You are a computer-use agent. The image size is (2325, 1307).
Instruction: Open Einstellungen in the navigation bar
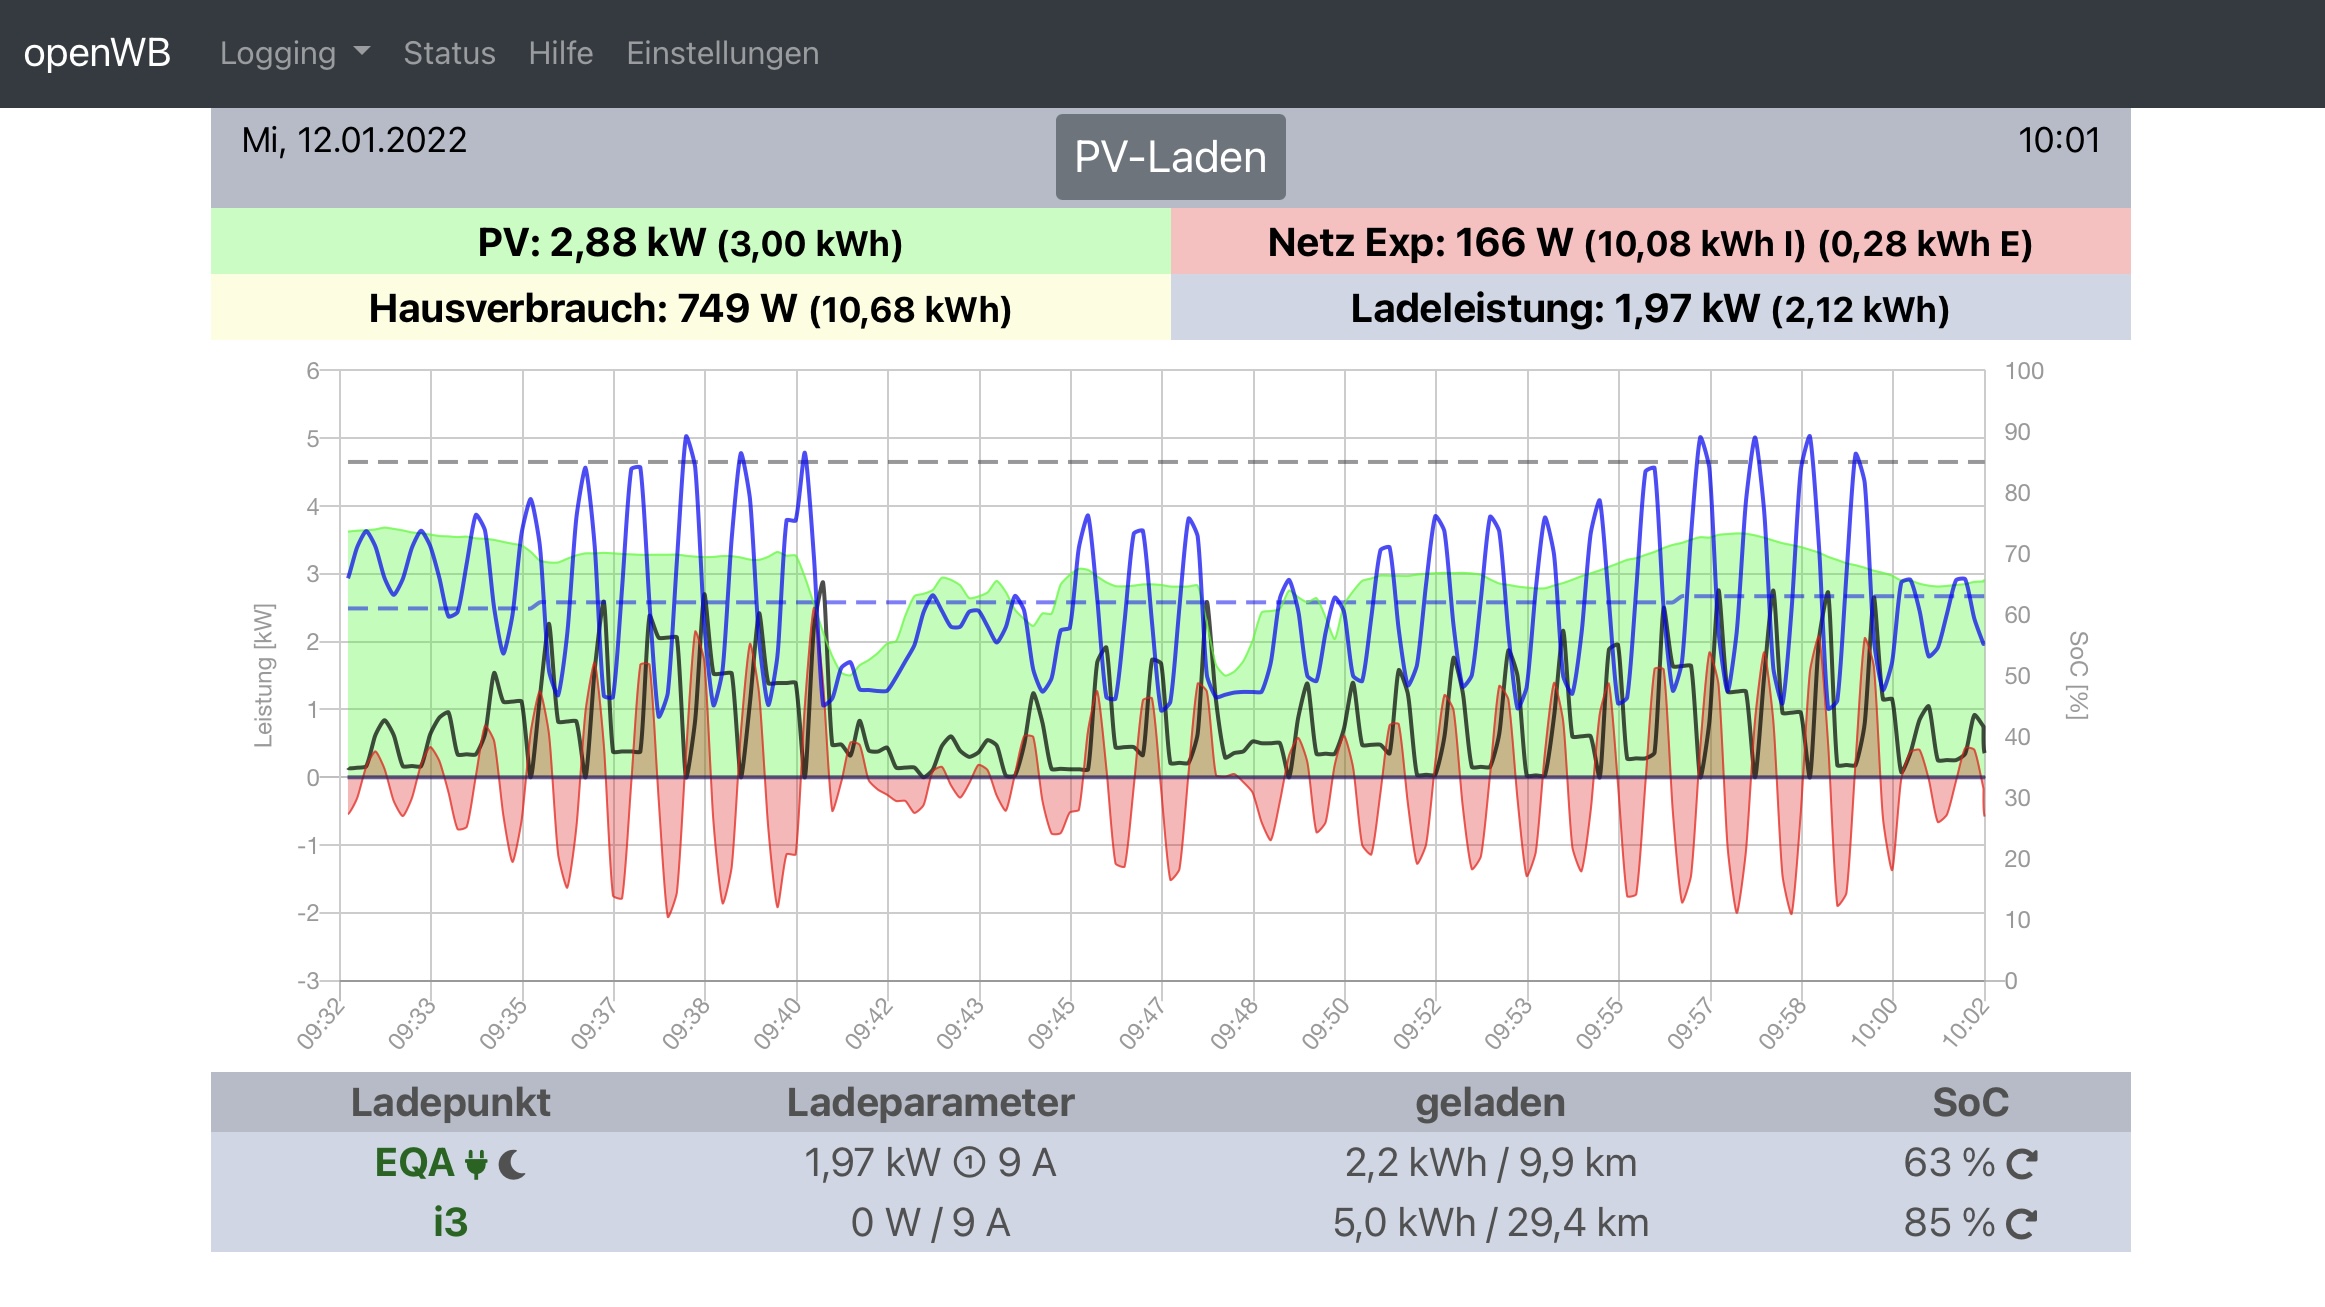point(722,53)
